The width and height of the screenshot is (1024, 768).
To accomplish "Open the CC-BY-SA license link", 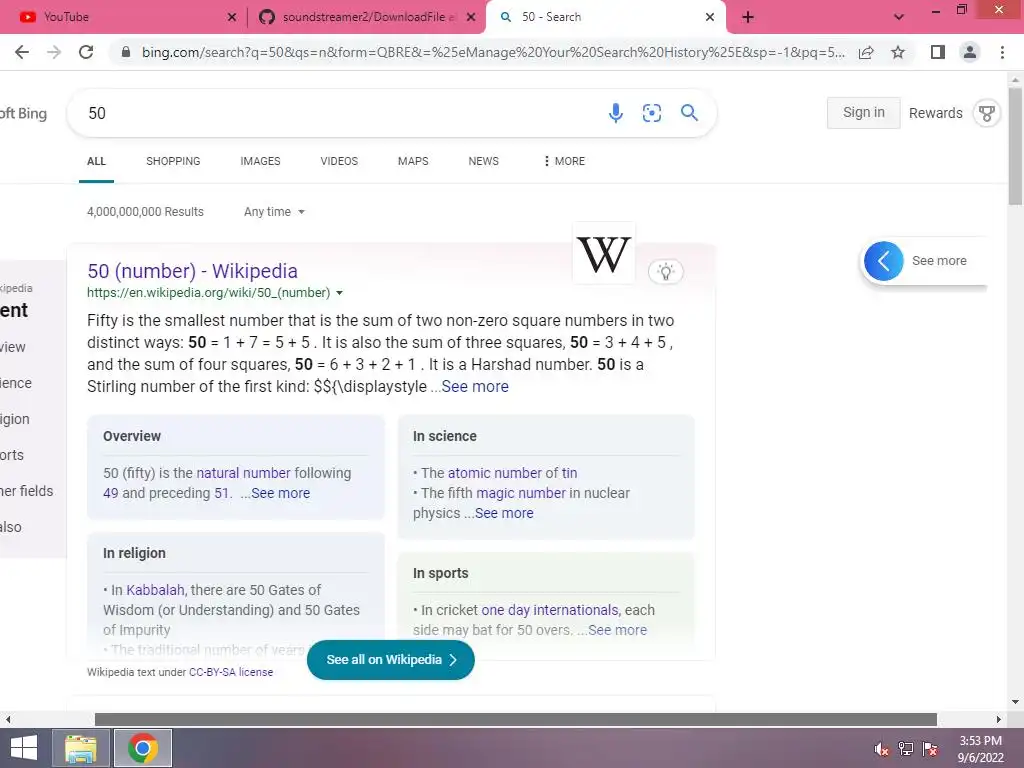I will click(x=231, y=672).
